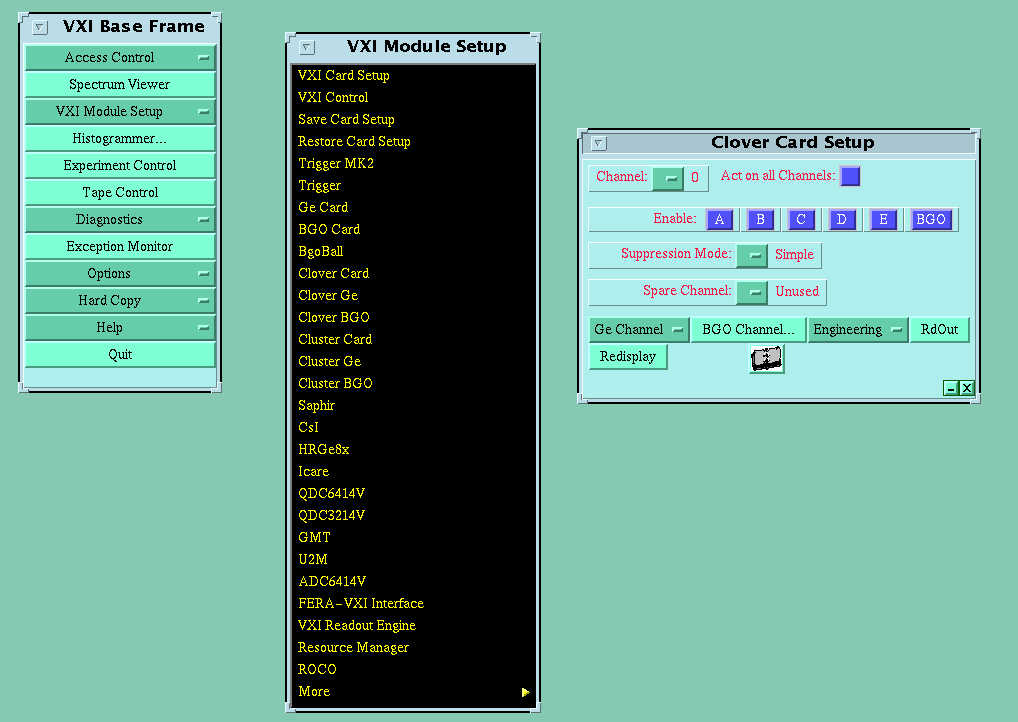Open the Histogrammer dialog
The height and width of the screenshot is (722, 1018).
(x=120, y=139)
